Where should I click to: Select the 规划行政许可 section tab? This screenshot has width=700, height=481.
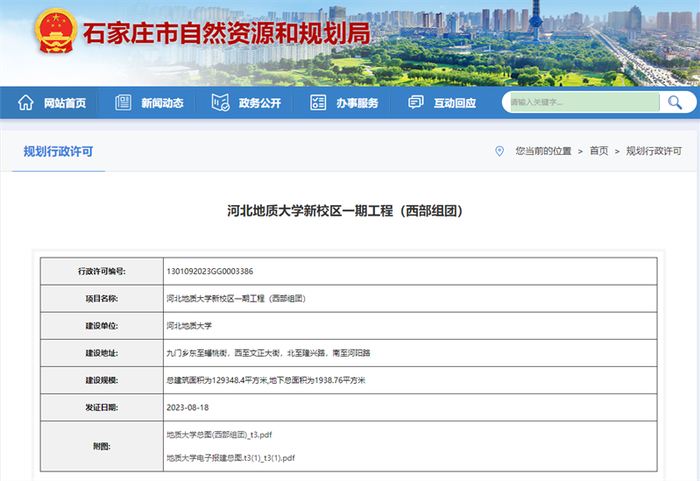tap(58, 151)
